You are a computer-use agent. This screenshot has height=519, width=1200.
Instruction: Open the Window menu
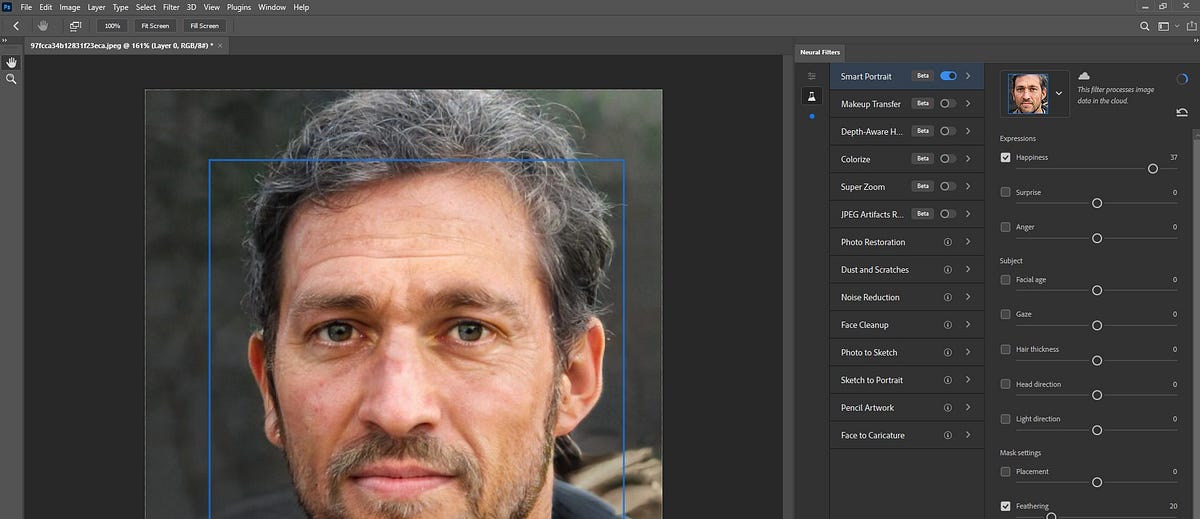click(x=272, y=7)
